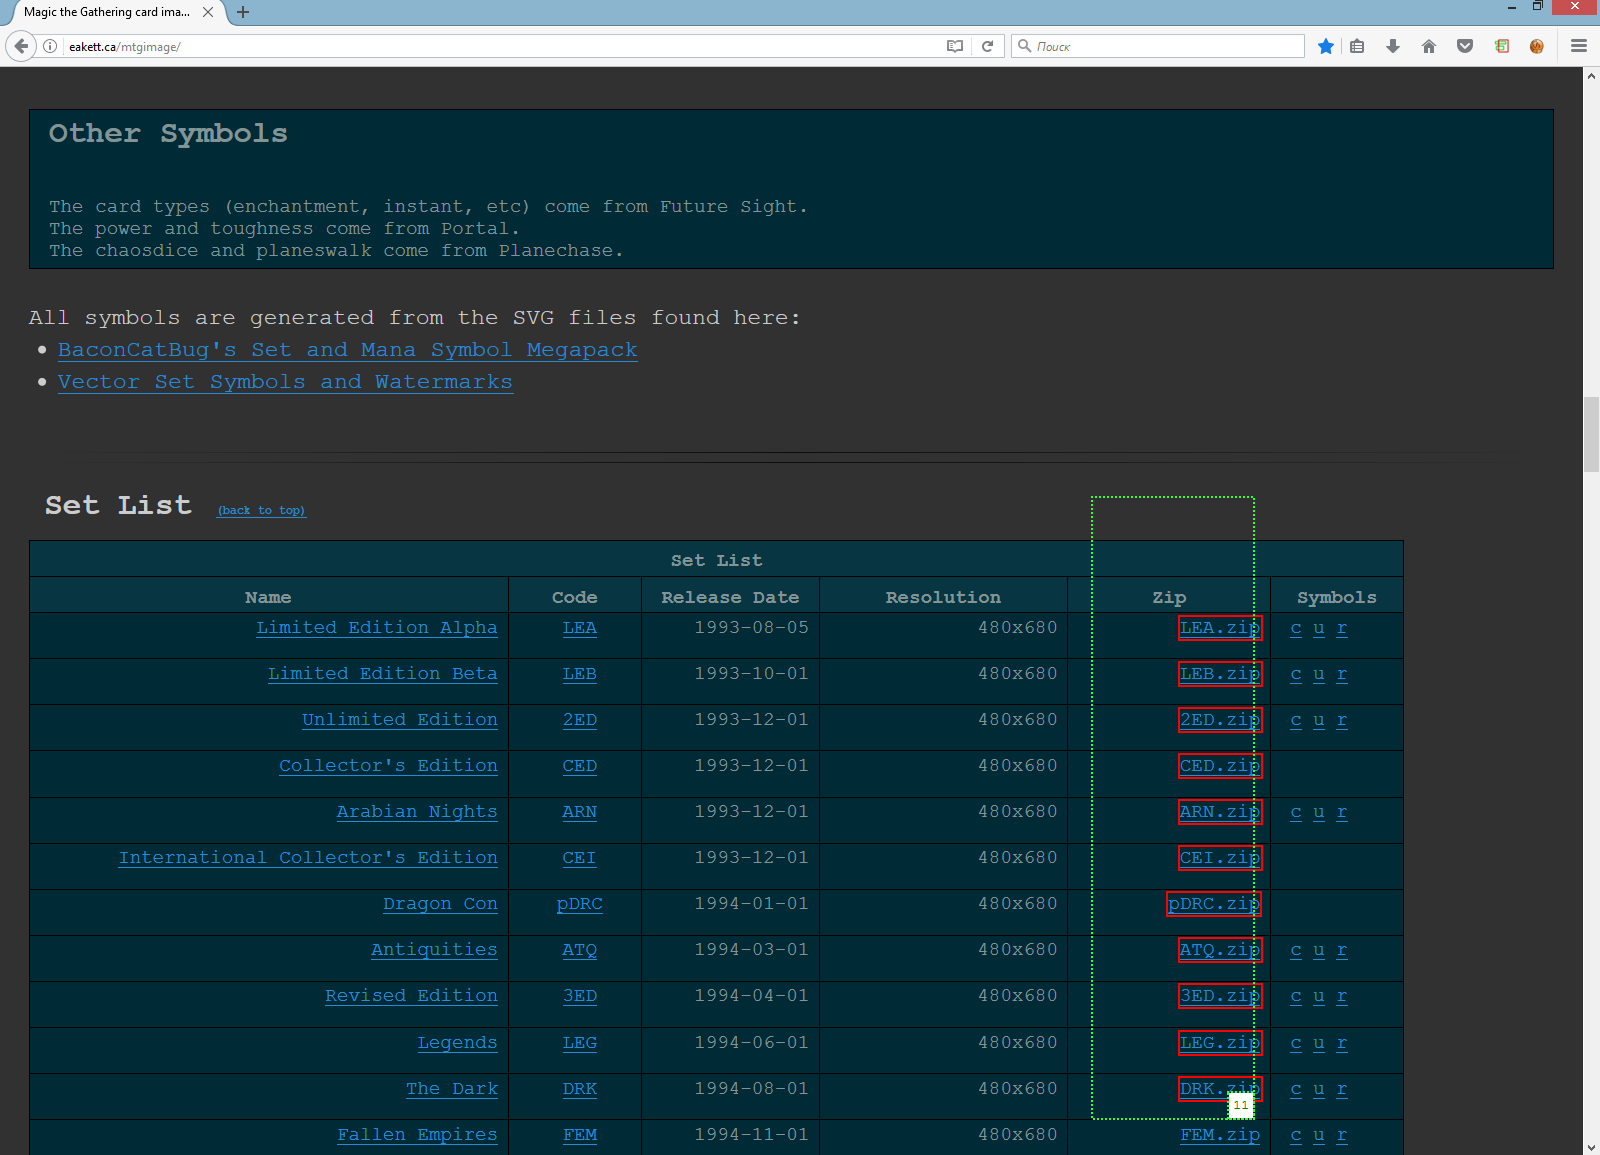This screenshot has height=1155, width=1600.
Task: Download pDRC.zip
Action: click(1214, 904)
